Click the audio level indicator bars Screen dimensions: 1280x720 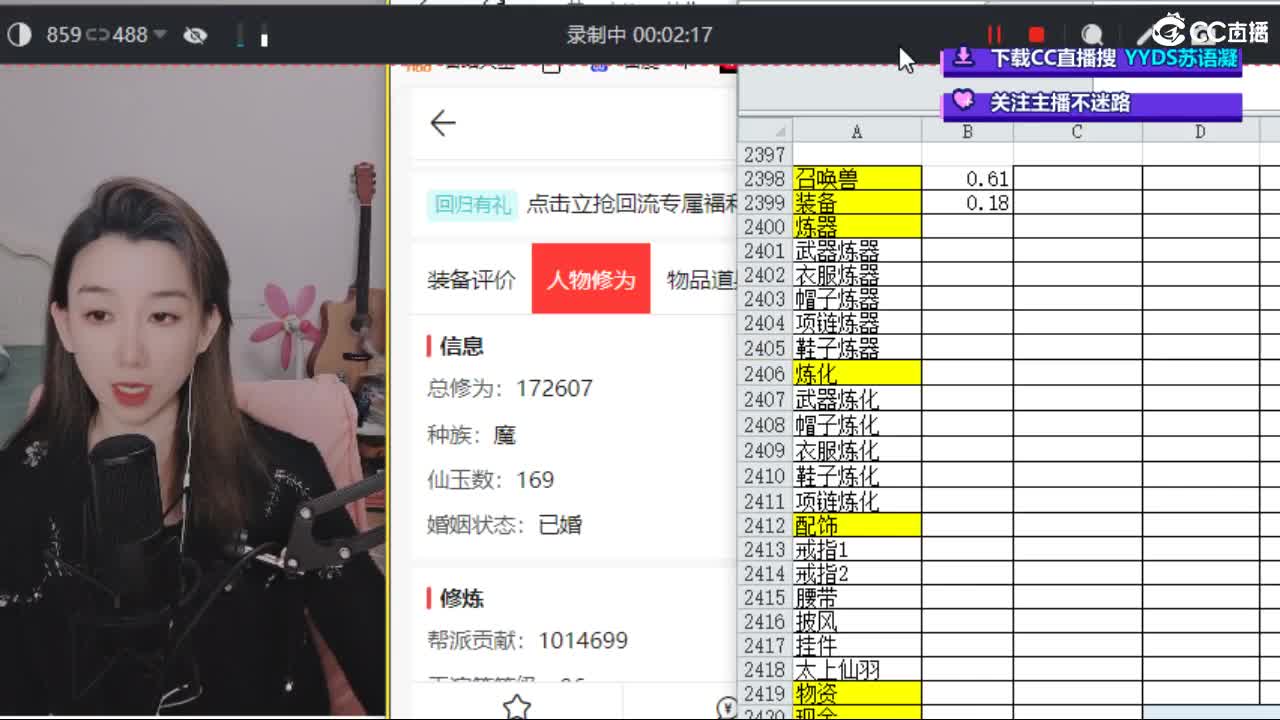pos(252,34)
